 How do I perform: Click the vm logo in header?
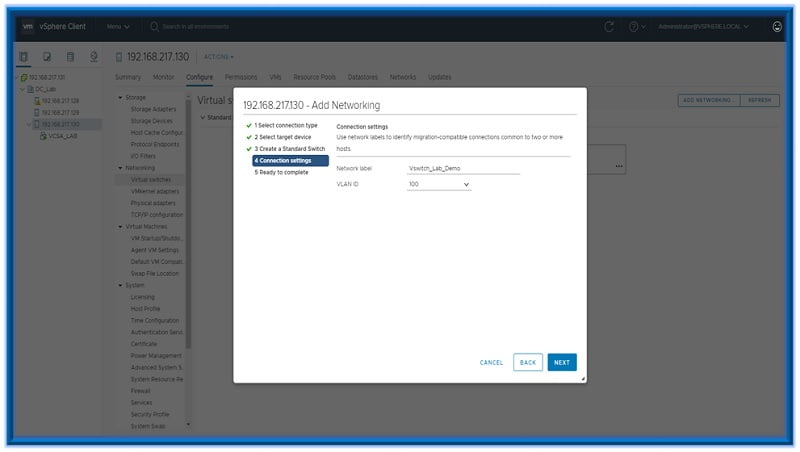coord(28,26)
